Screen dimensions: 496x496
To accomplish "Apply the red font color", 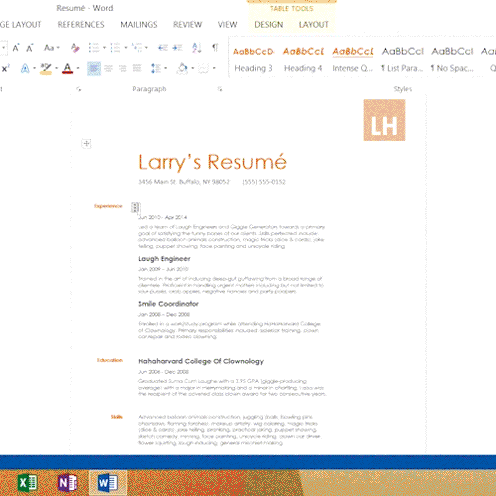I will (x=67, y=68).
